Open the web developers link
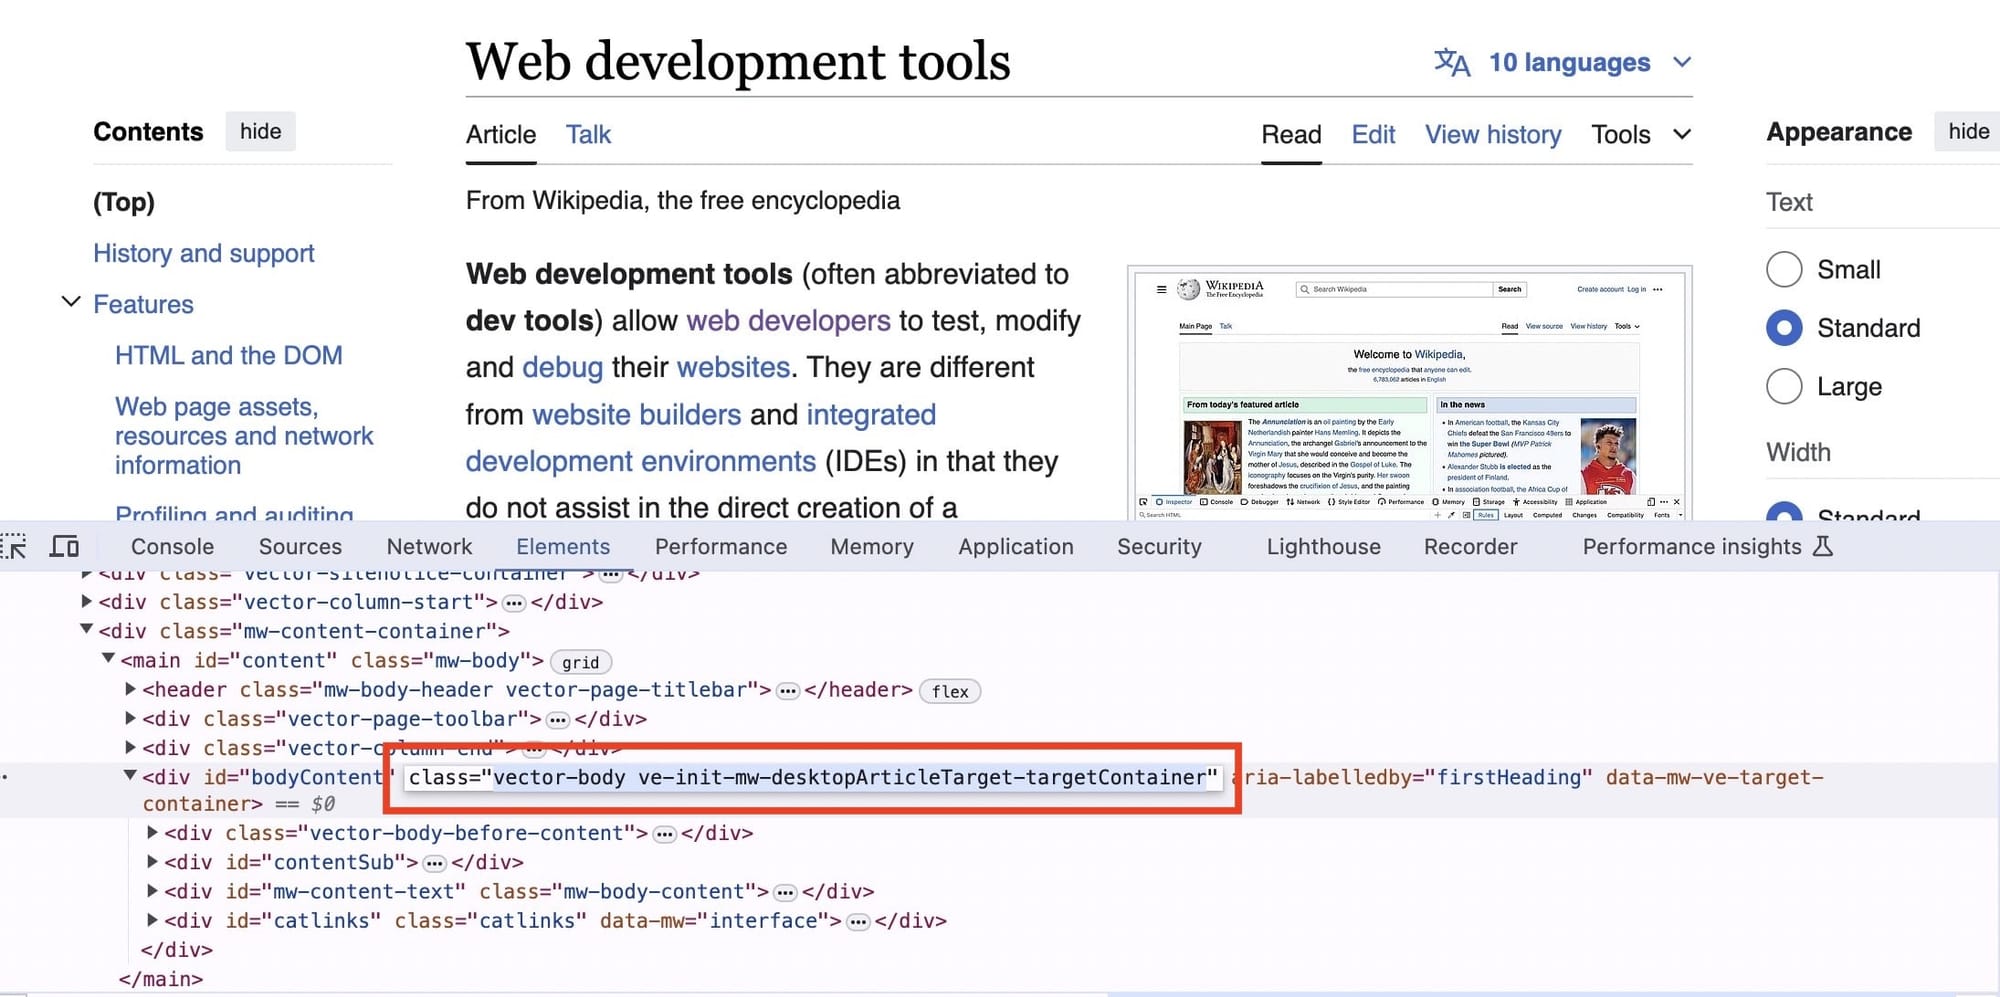2000x997 pixels. (788, 320)
